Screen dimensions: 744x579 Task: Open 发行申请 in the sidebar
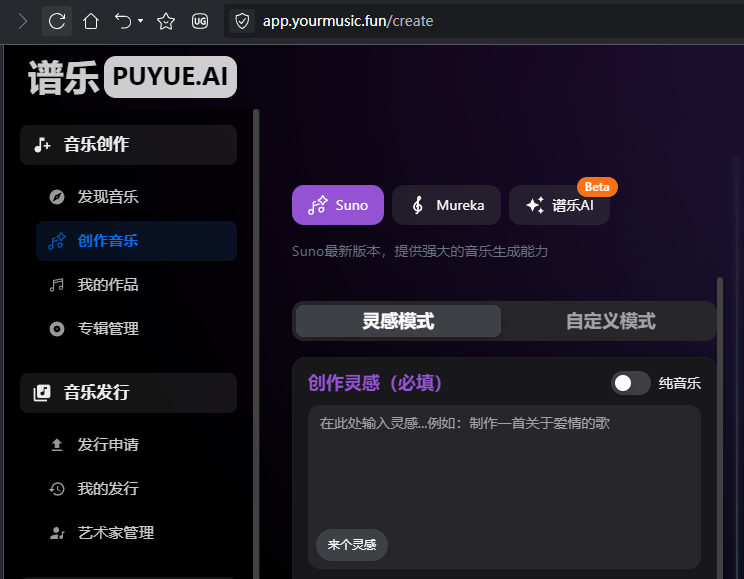click(x=136, y=445)
